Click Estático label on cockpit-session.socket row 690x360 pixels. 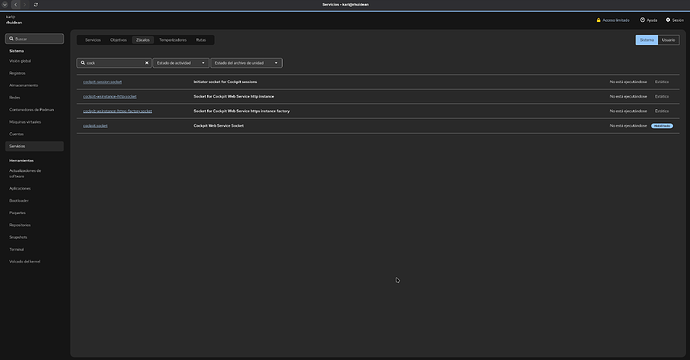pos(662,82)
